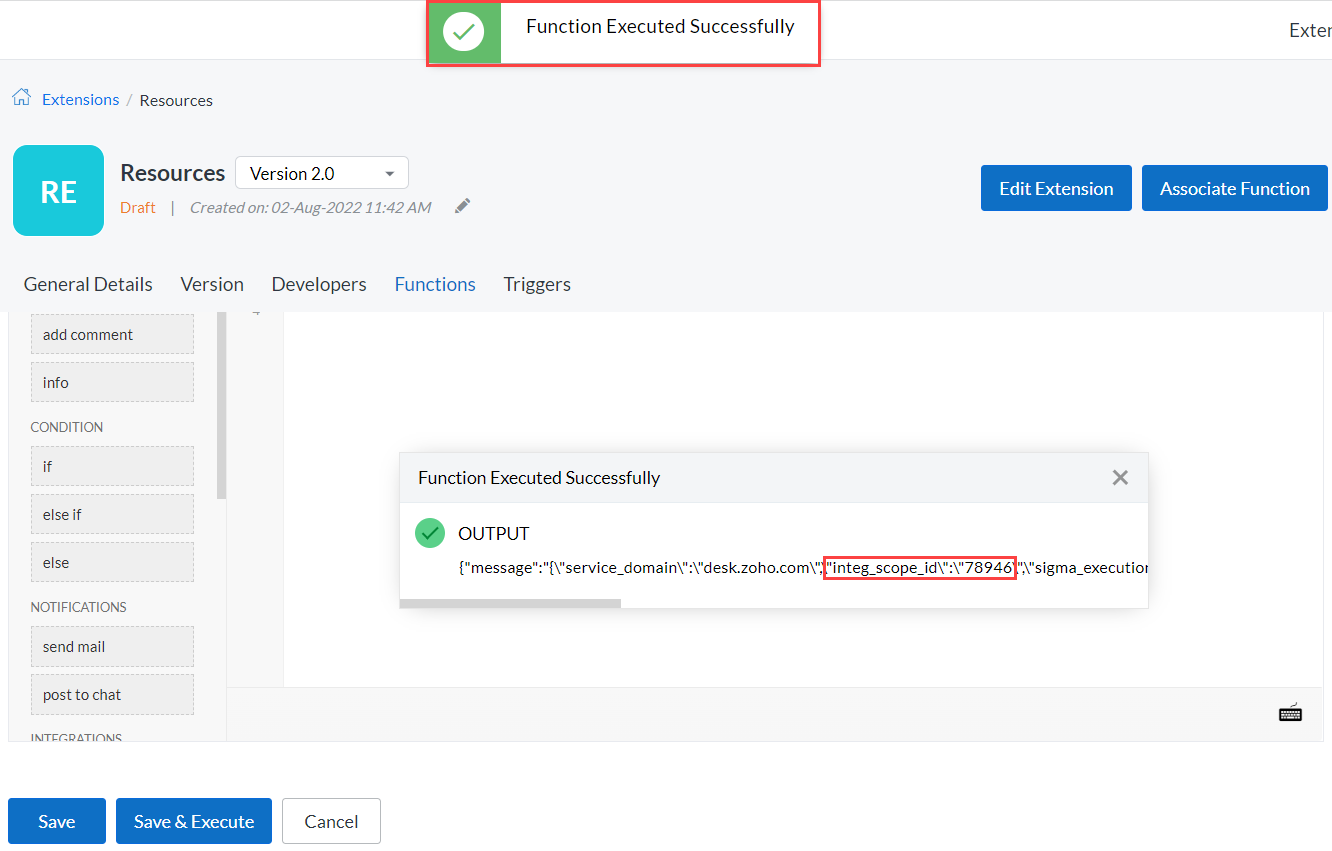Follow the Extensions breadcrumb link
This screenshot has height=851, width=1332.
(x=80, y=99)
